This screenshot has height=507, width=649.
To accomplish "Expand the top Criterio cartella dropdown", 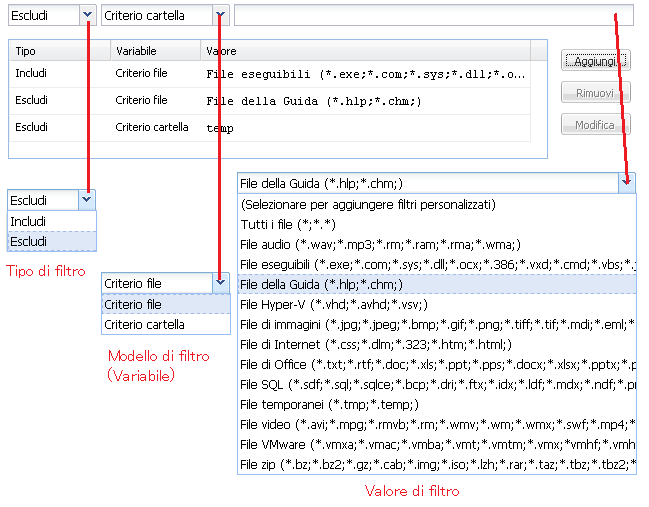I will [x=219, y=15].
